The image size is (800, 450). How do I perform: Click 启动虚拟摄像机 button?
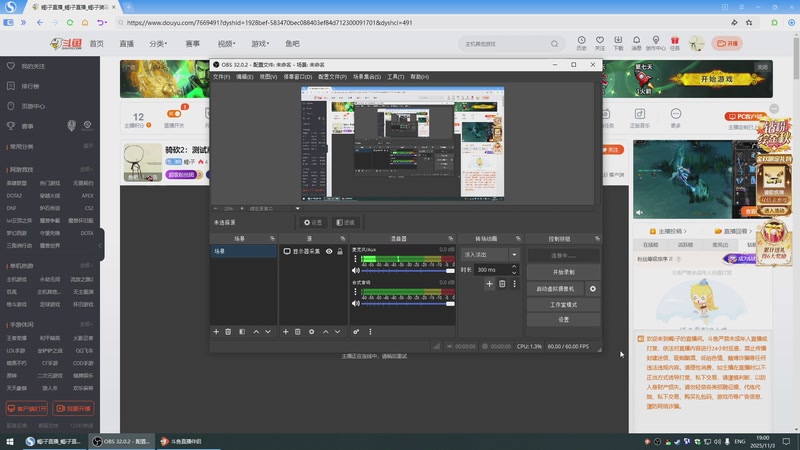555,289
